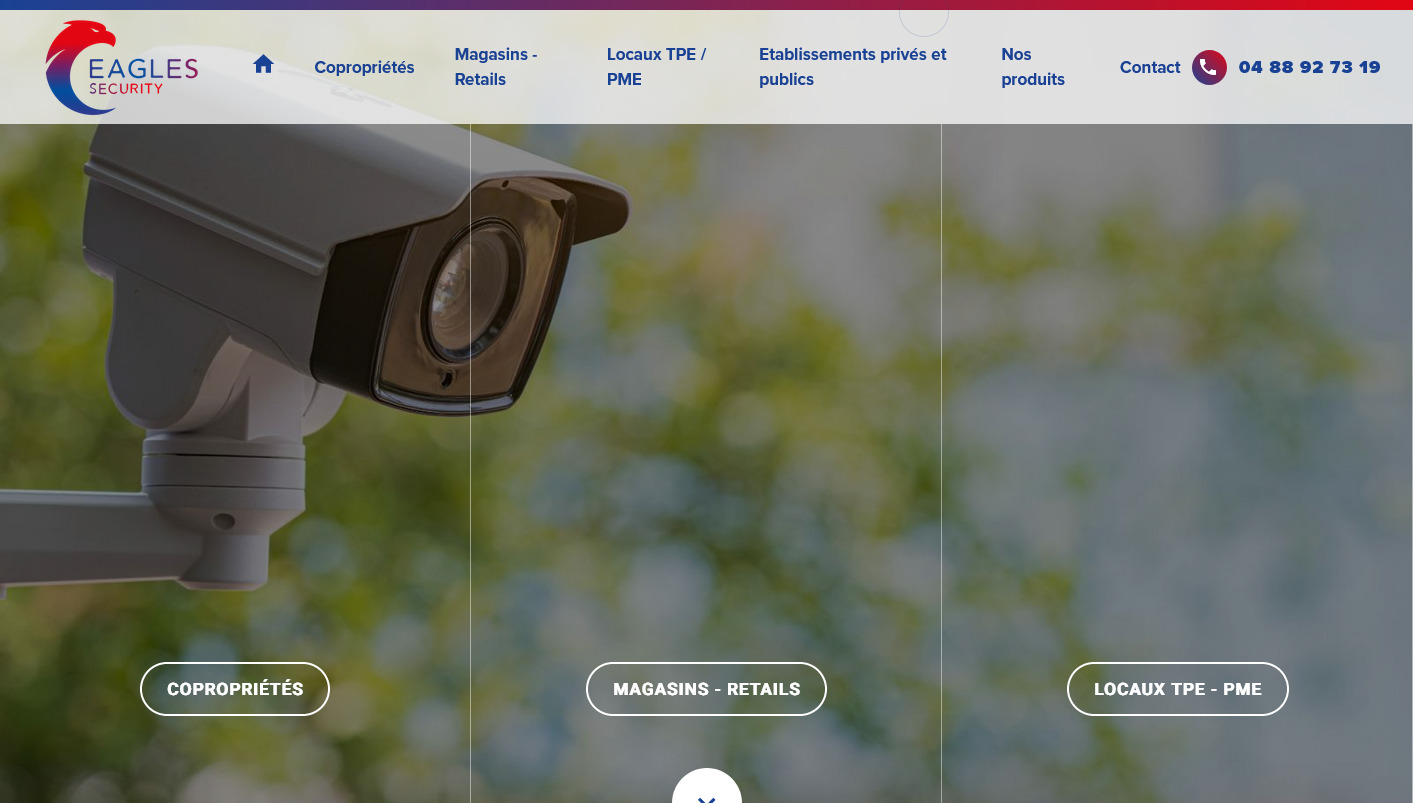Open Locaux TPE / PME menu entry

656,67
